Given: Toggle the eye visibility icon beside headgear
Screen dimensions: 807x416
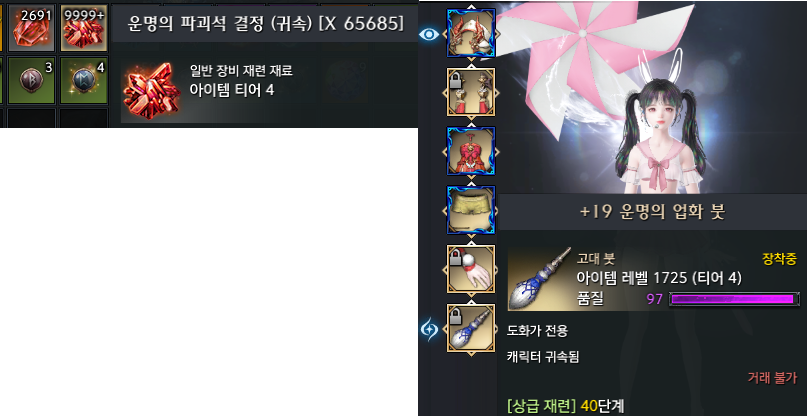Looking at the screenshot, I should point(429,34).
